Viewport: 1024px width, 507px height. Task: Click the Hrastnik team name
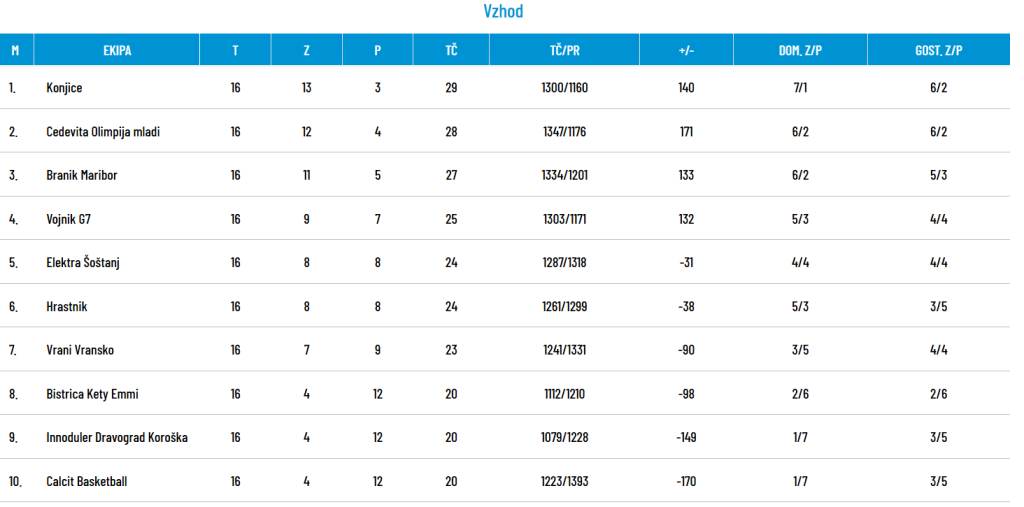(x=67, y=306)
